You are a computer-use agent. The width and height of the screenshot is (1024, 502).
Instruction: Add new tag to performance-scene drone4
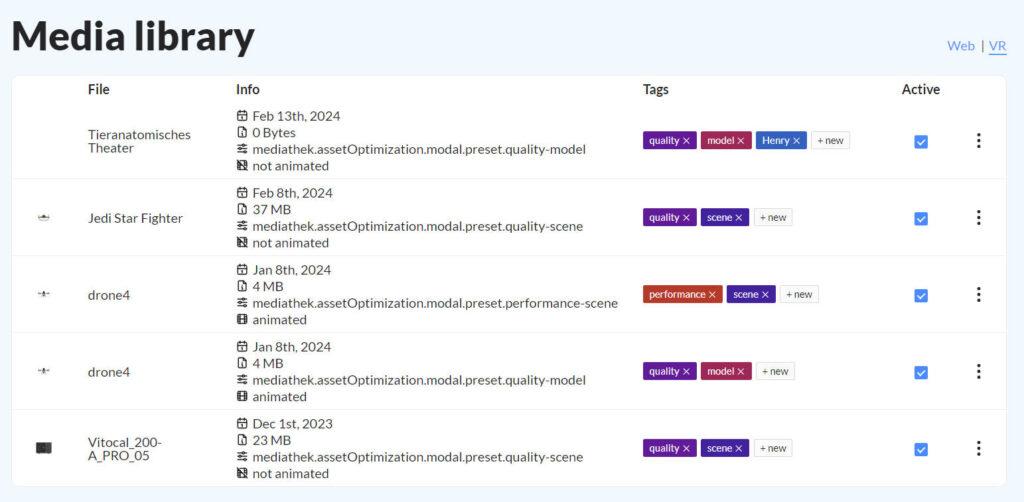(x=799, y=295)
